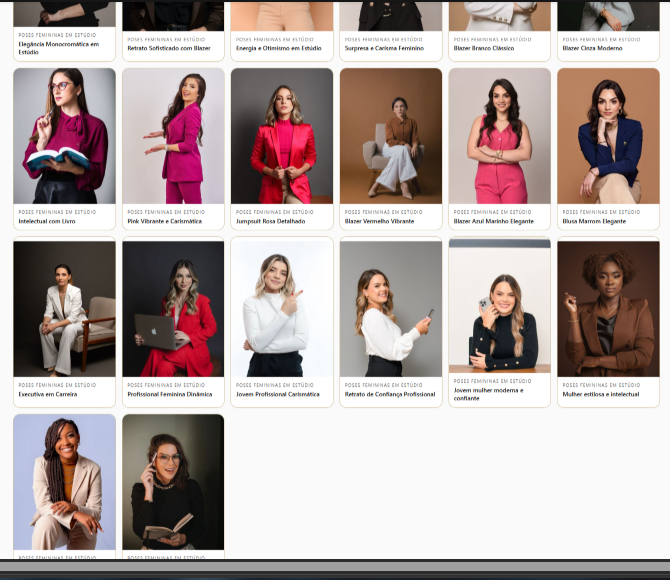Click category label on 'Executiva em Carreira' card
The height and width of the screenshot is (580, 670).
pos(57,385)
